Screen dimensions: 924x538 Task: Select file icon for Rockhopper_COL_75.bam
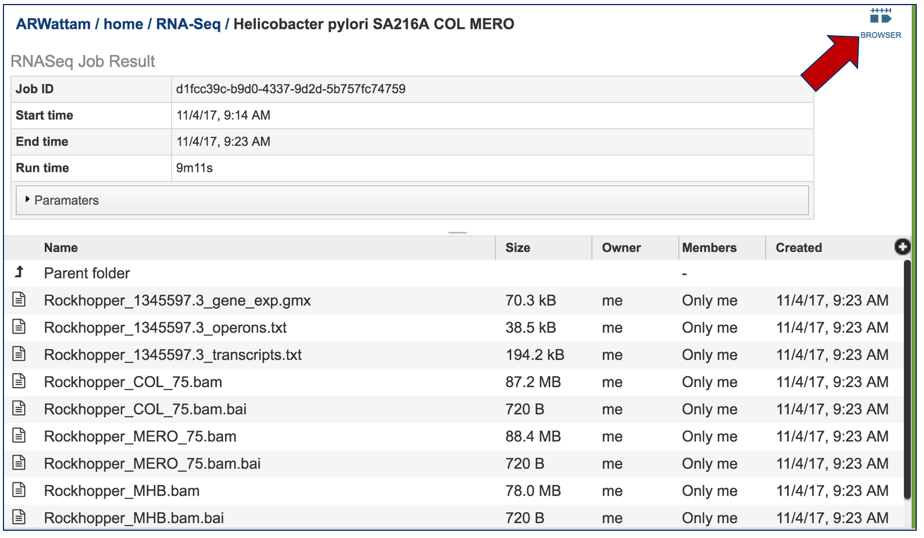pos(19,381)
